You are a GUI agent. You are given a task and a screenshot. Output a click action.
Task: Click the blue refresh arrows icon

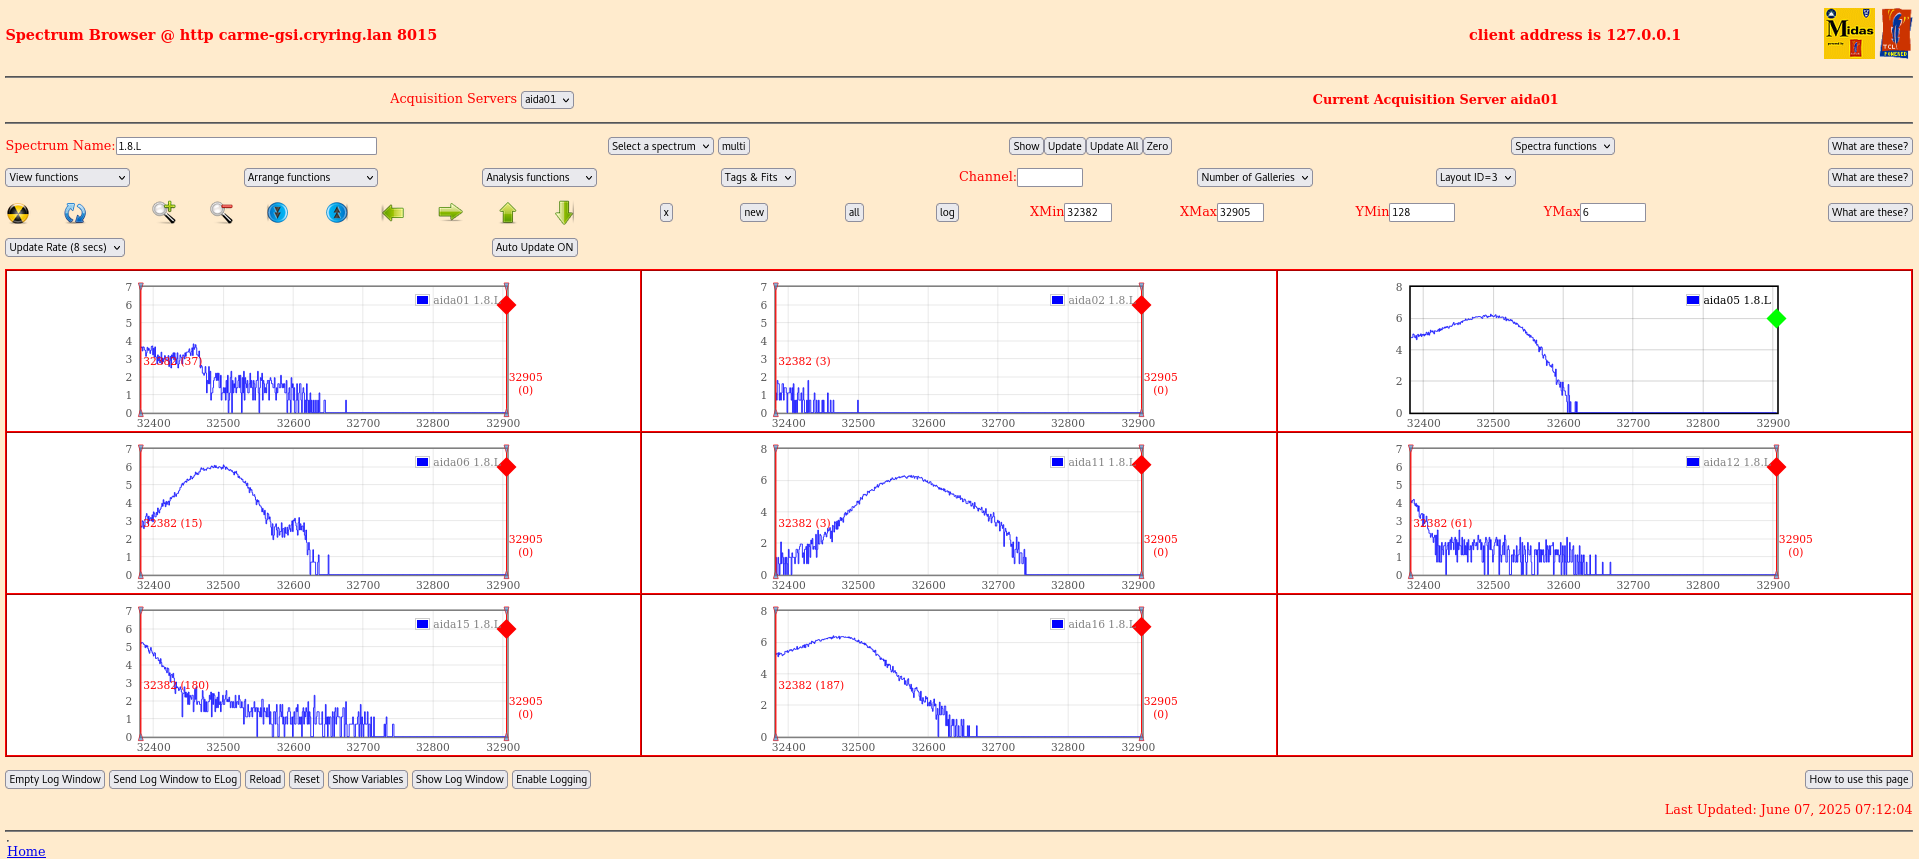click(75, 213)
